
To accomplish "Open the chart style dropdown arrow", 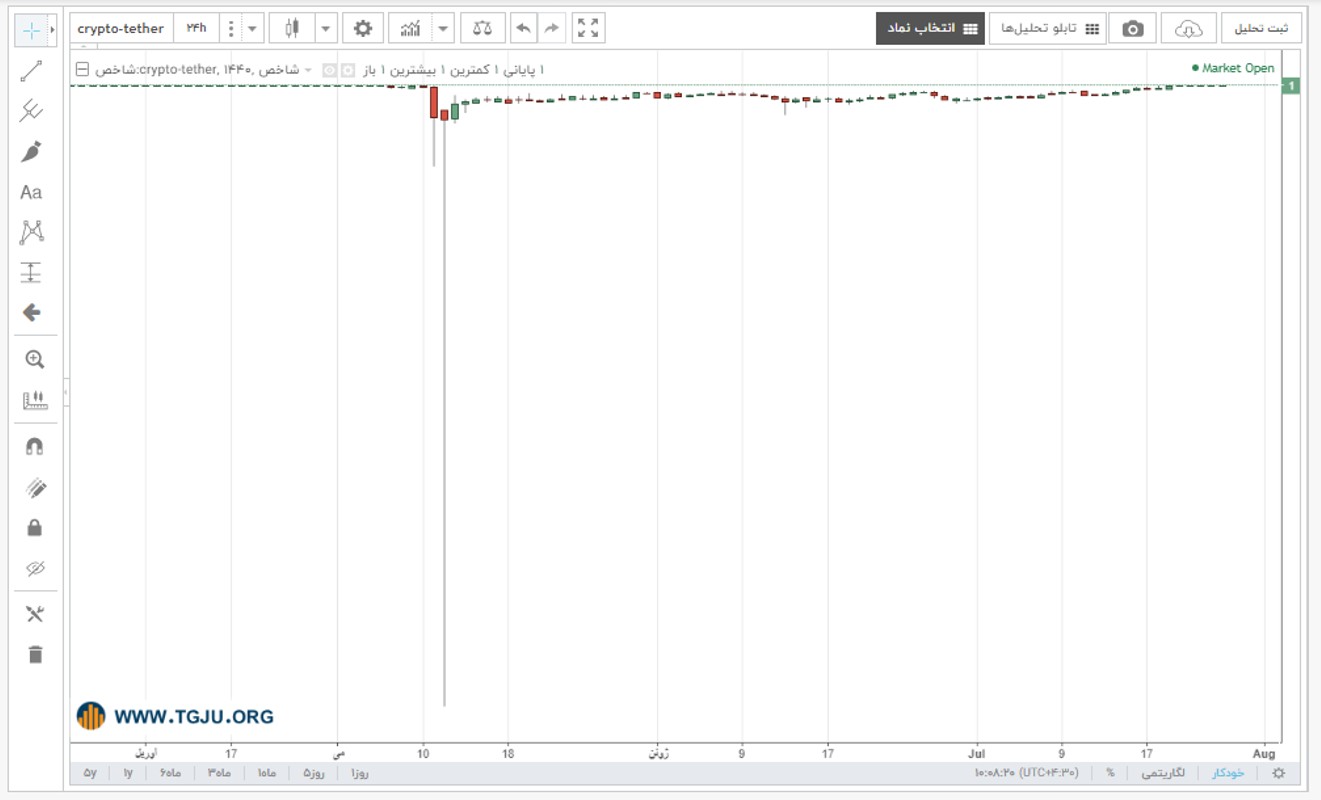I will [326, 28].
